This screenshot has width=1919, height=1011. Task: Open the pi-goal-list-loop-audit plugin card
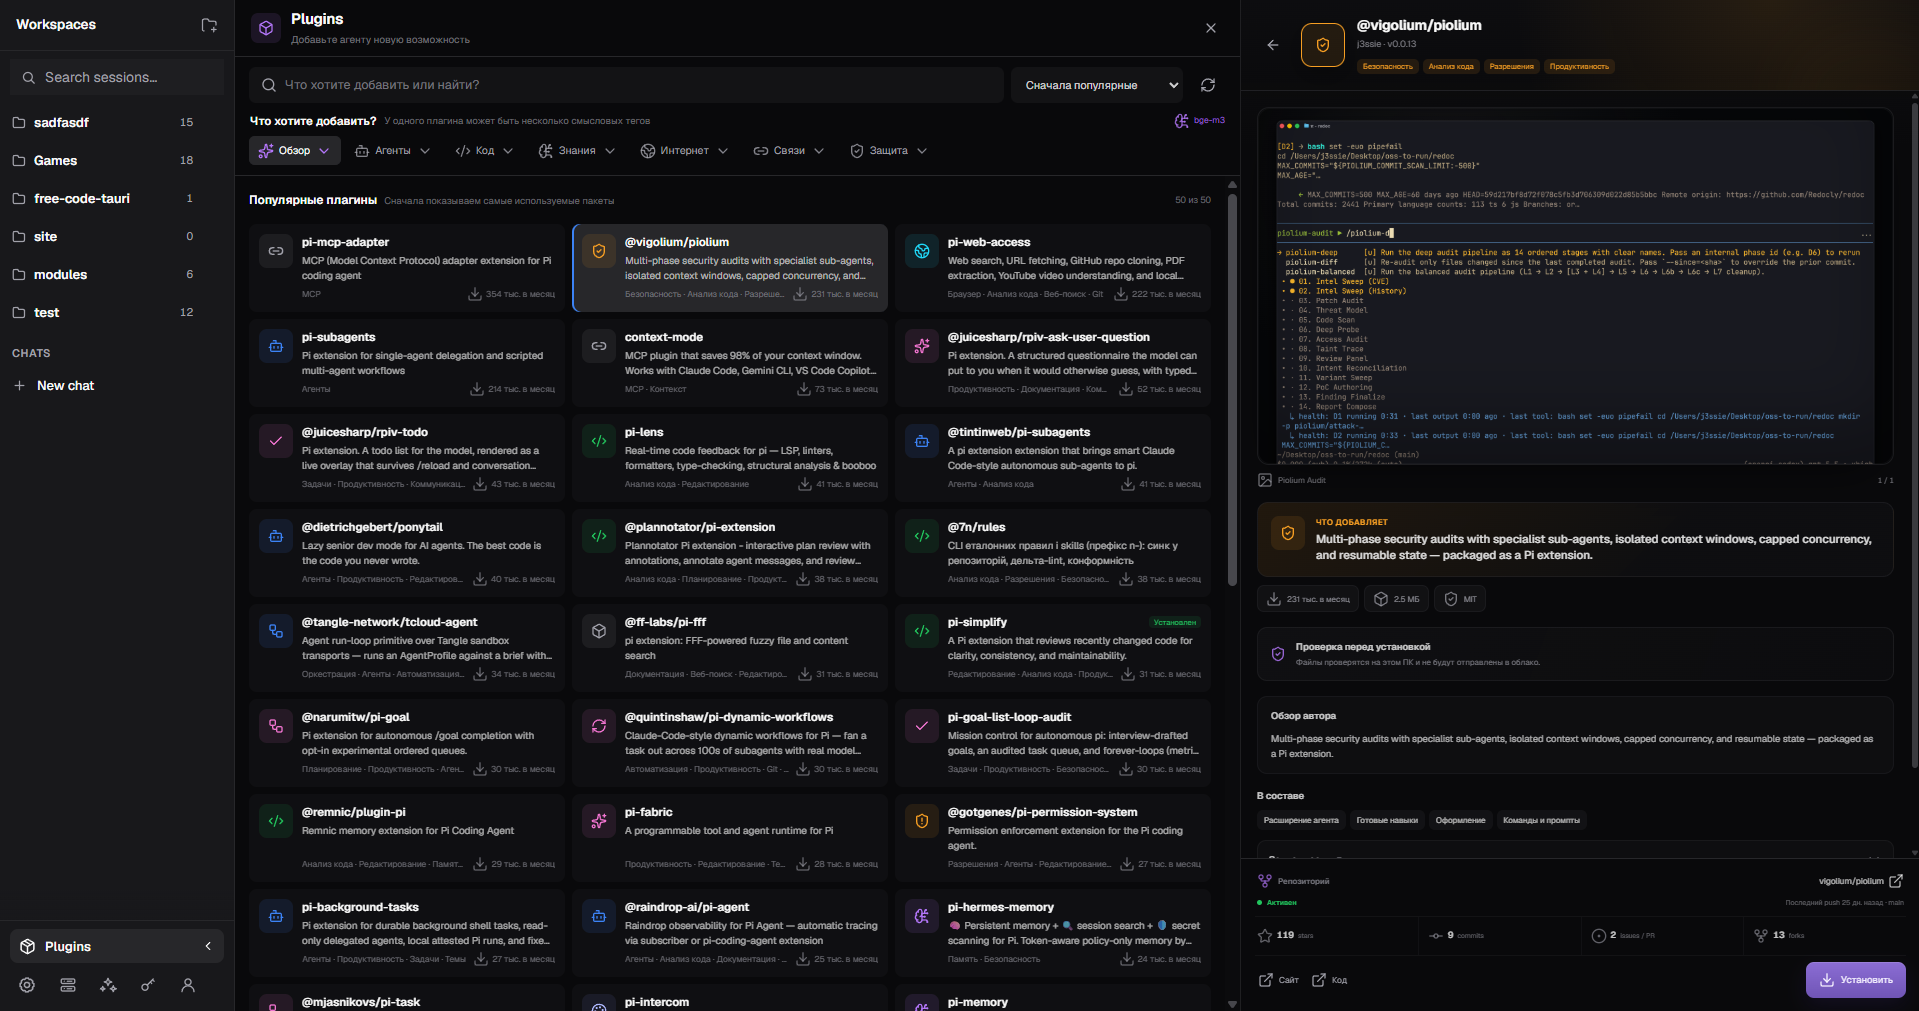(x=1053, y=742)
